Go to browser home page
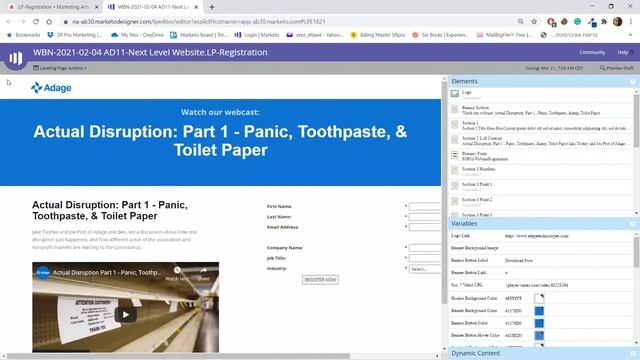This screenshot has width=640, height=360. pyautogui.click(x=49, y=22)
